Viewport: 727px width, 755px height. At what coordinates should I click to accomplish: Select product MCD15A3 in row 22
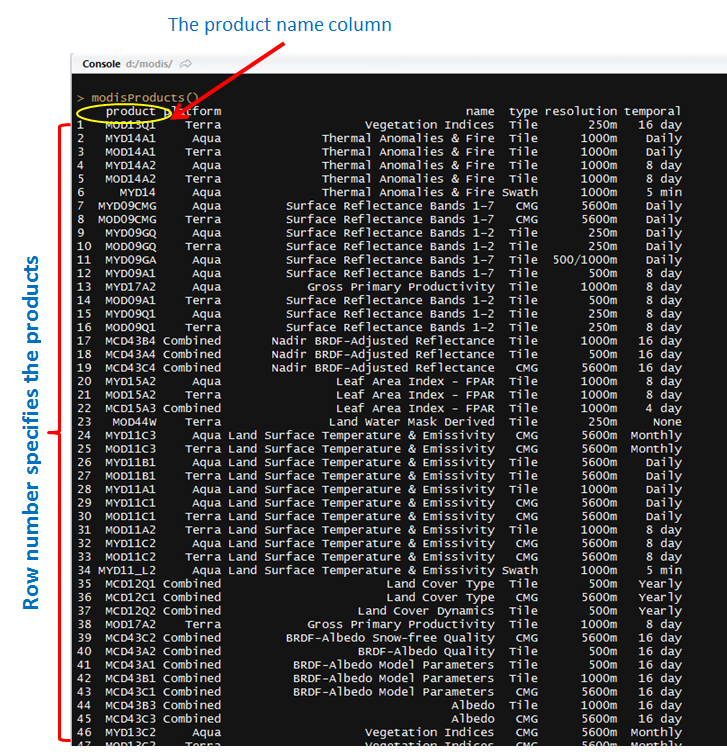(130, 408)
